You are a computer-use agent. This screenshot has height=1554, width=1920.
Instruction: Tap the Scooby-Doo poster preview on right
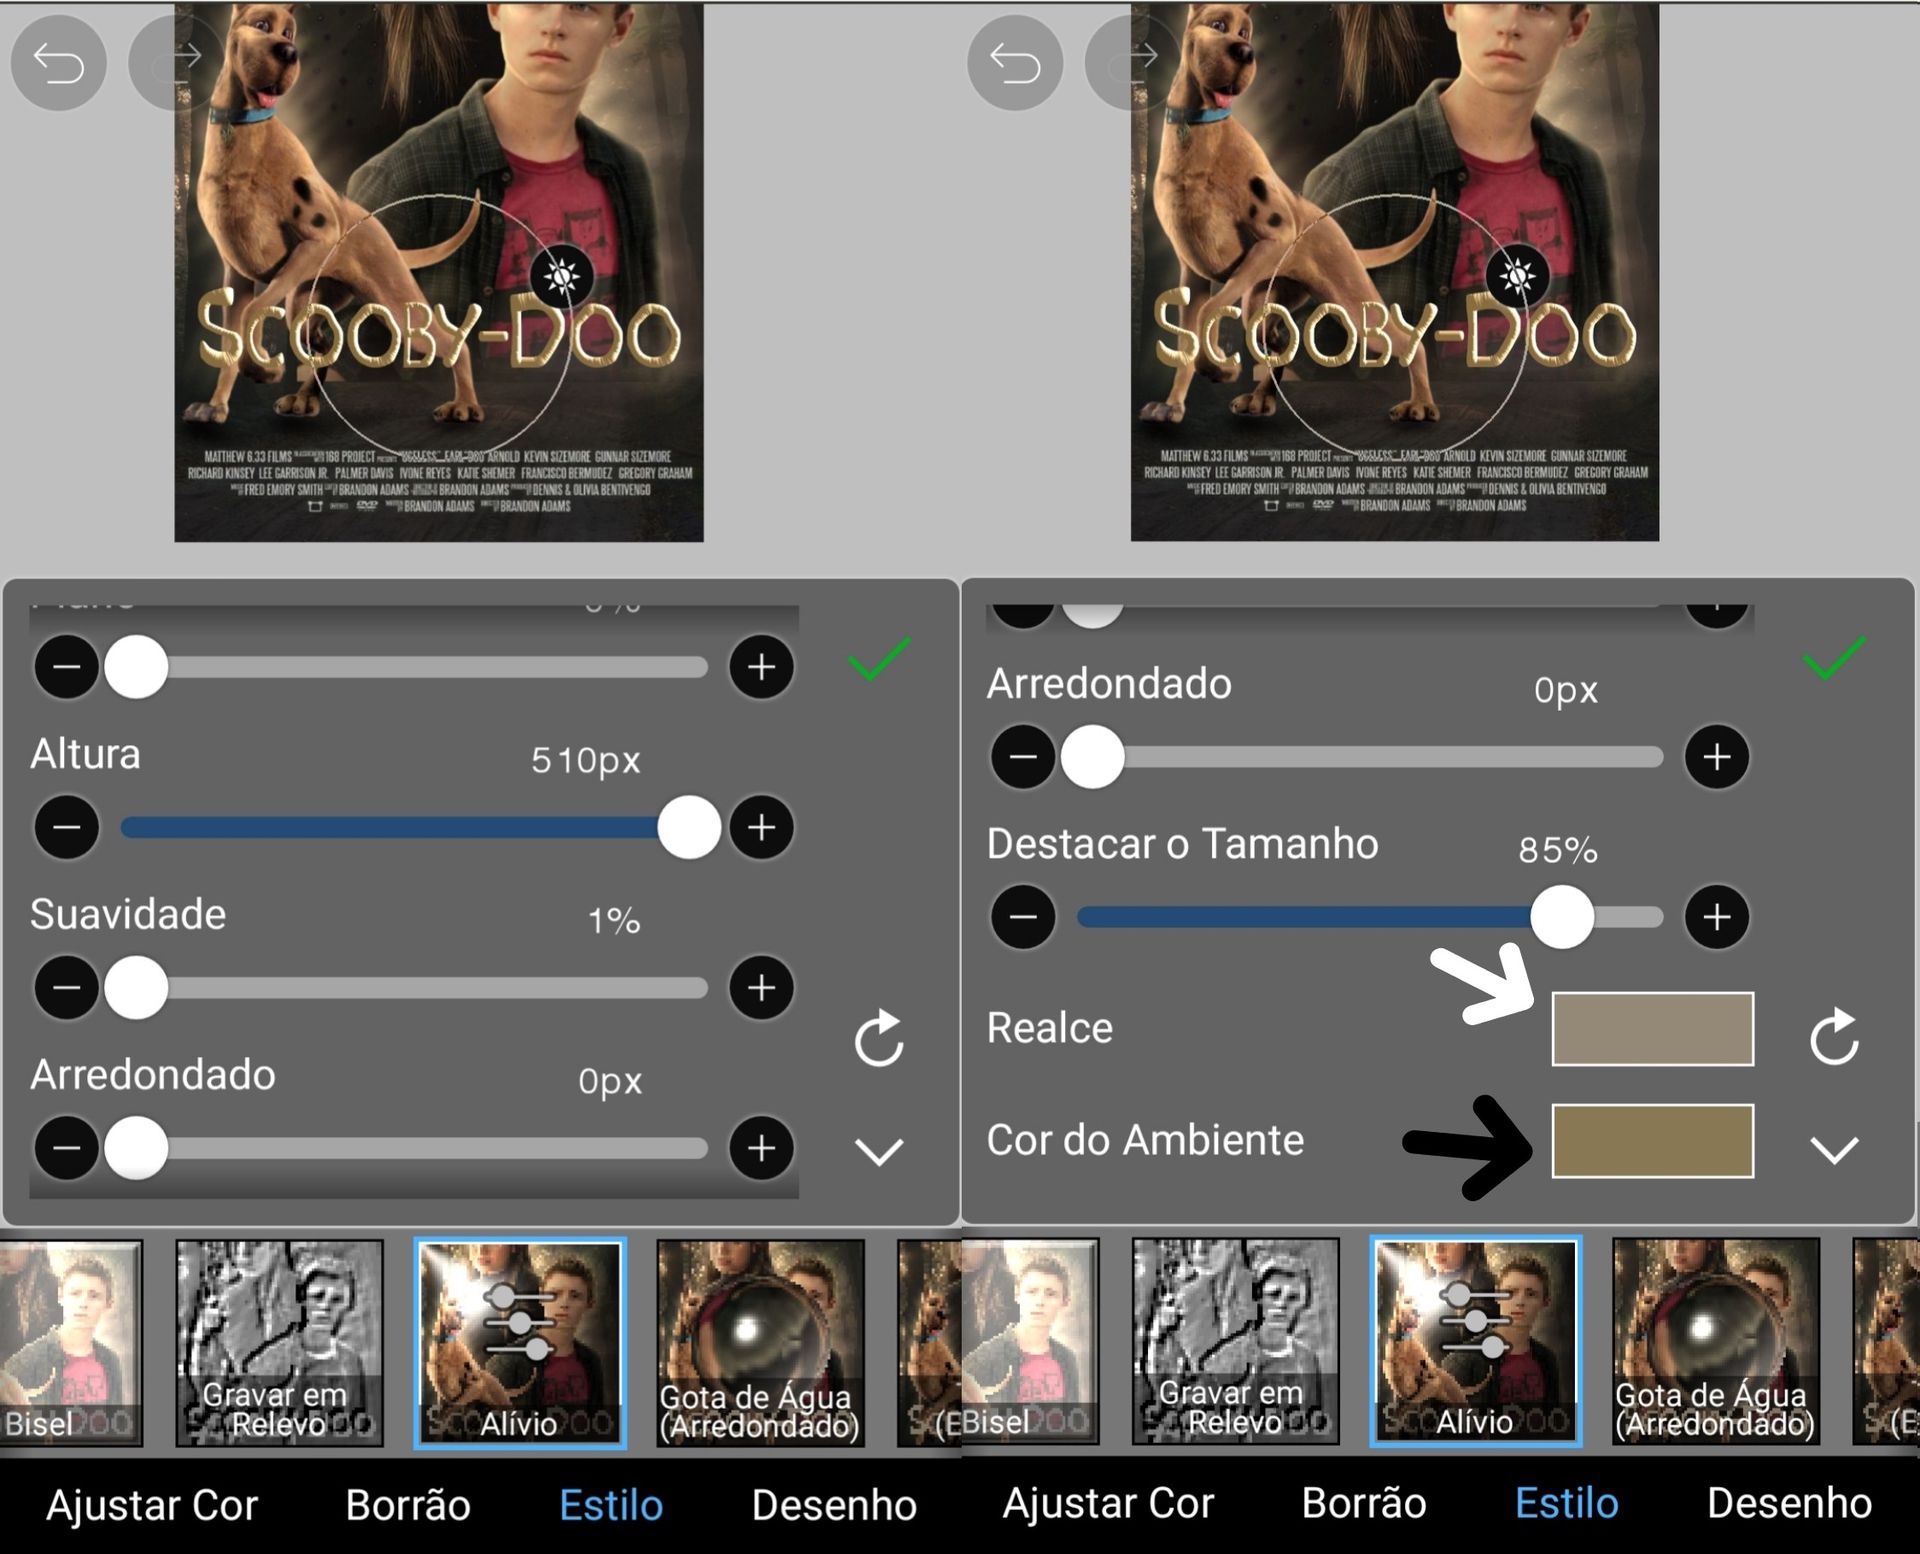[1395, 272]
